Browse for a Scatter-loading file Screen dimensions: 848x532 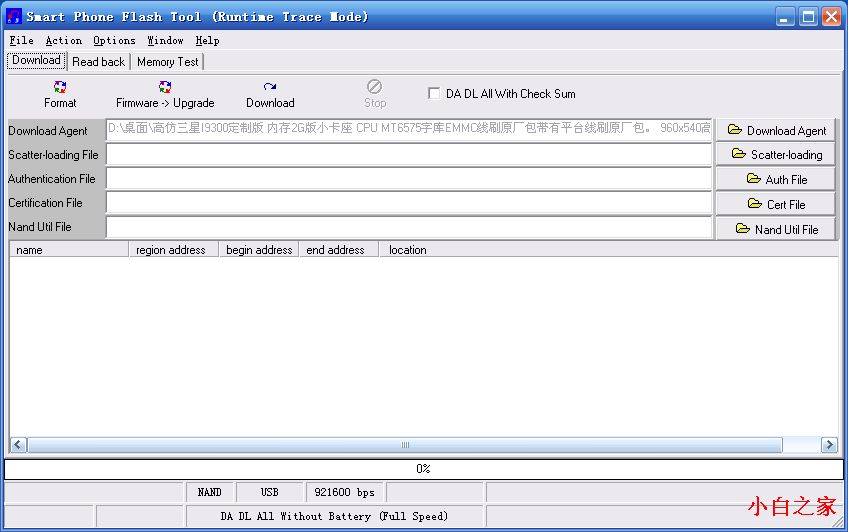pyautogui.click(x=776, y=155)
